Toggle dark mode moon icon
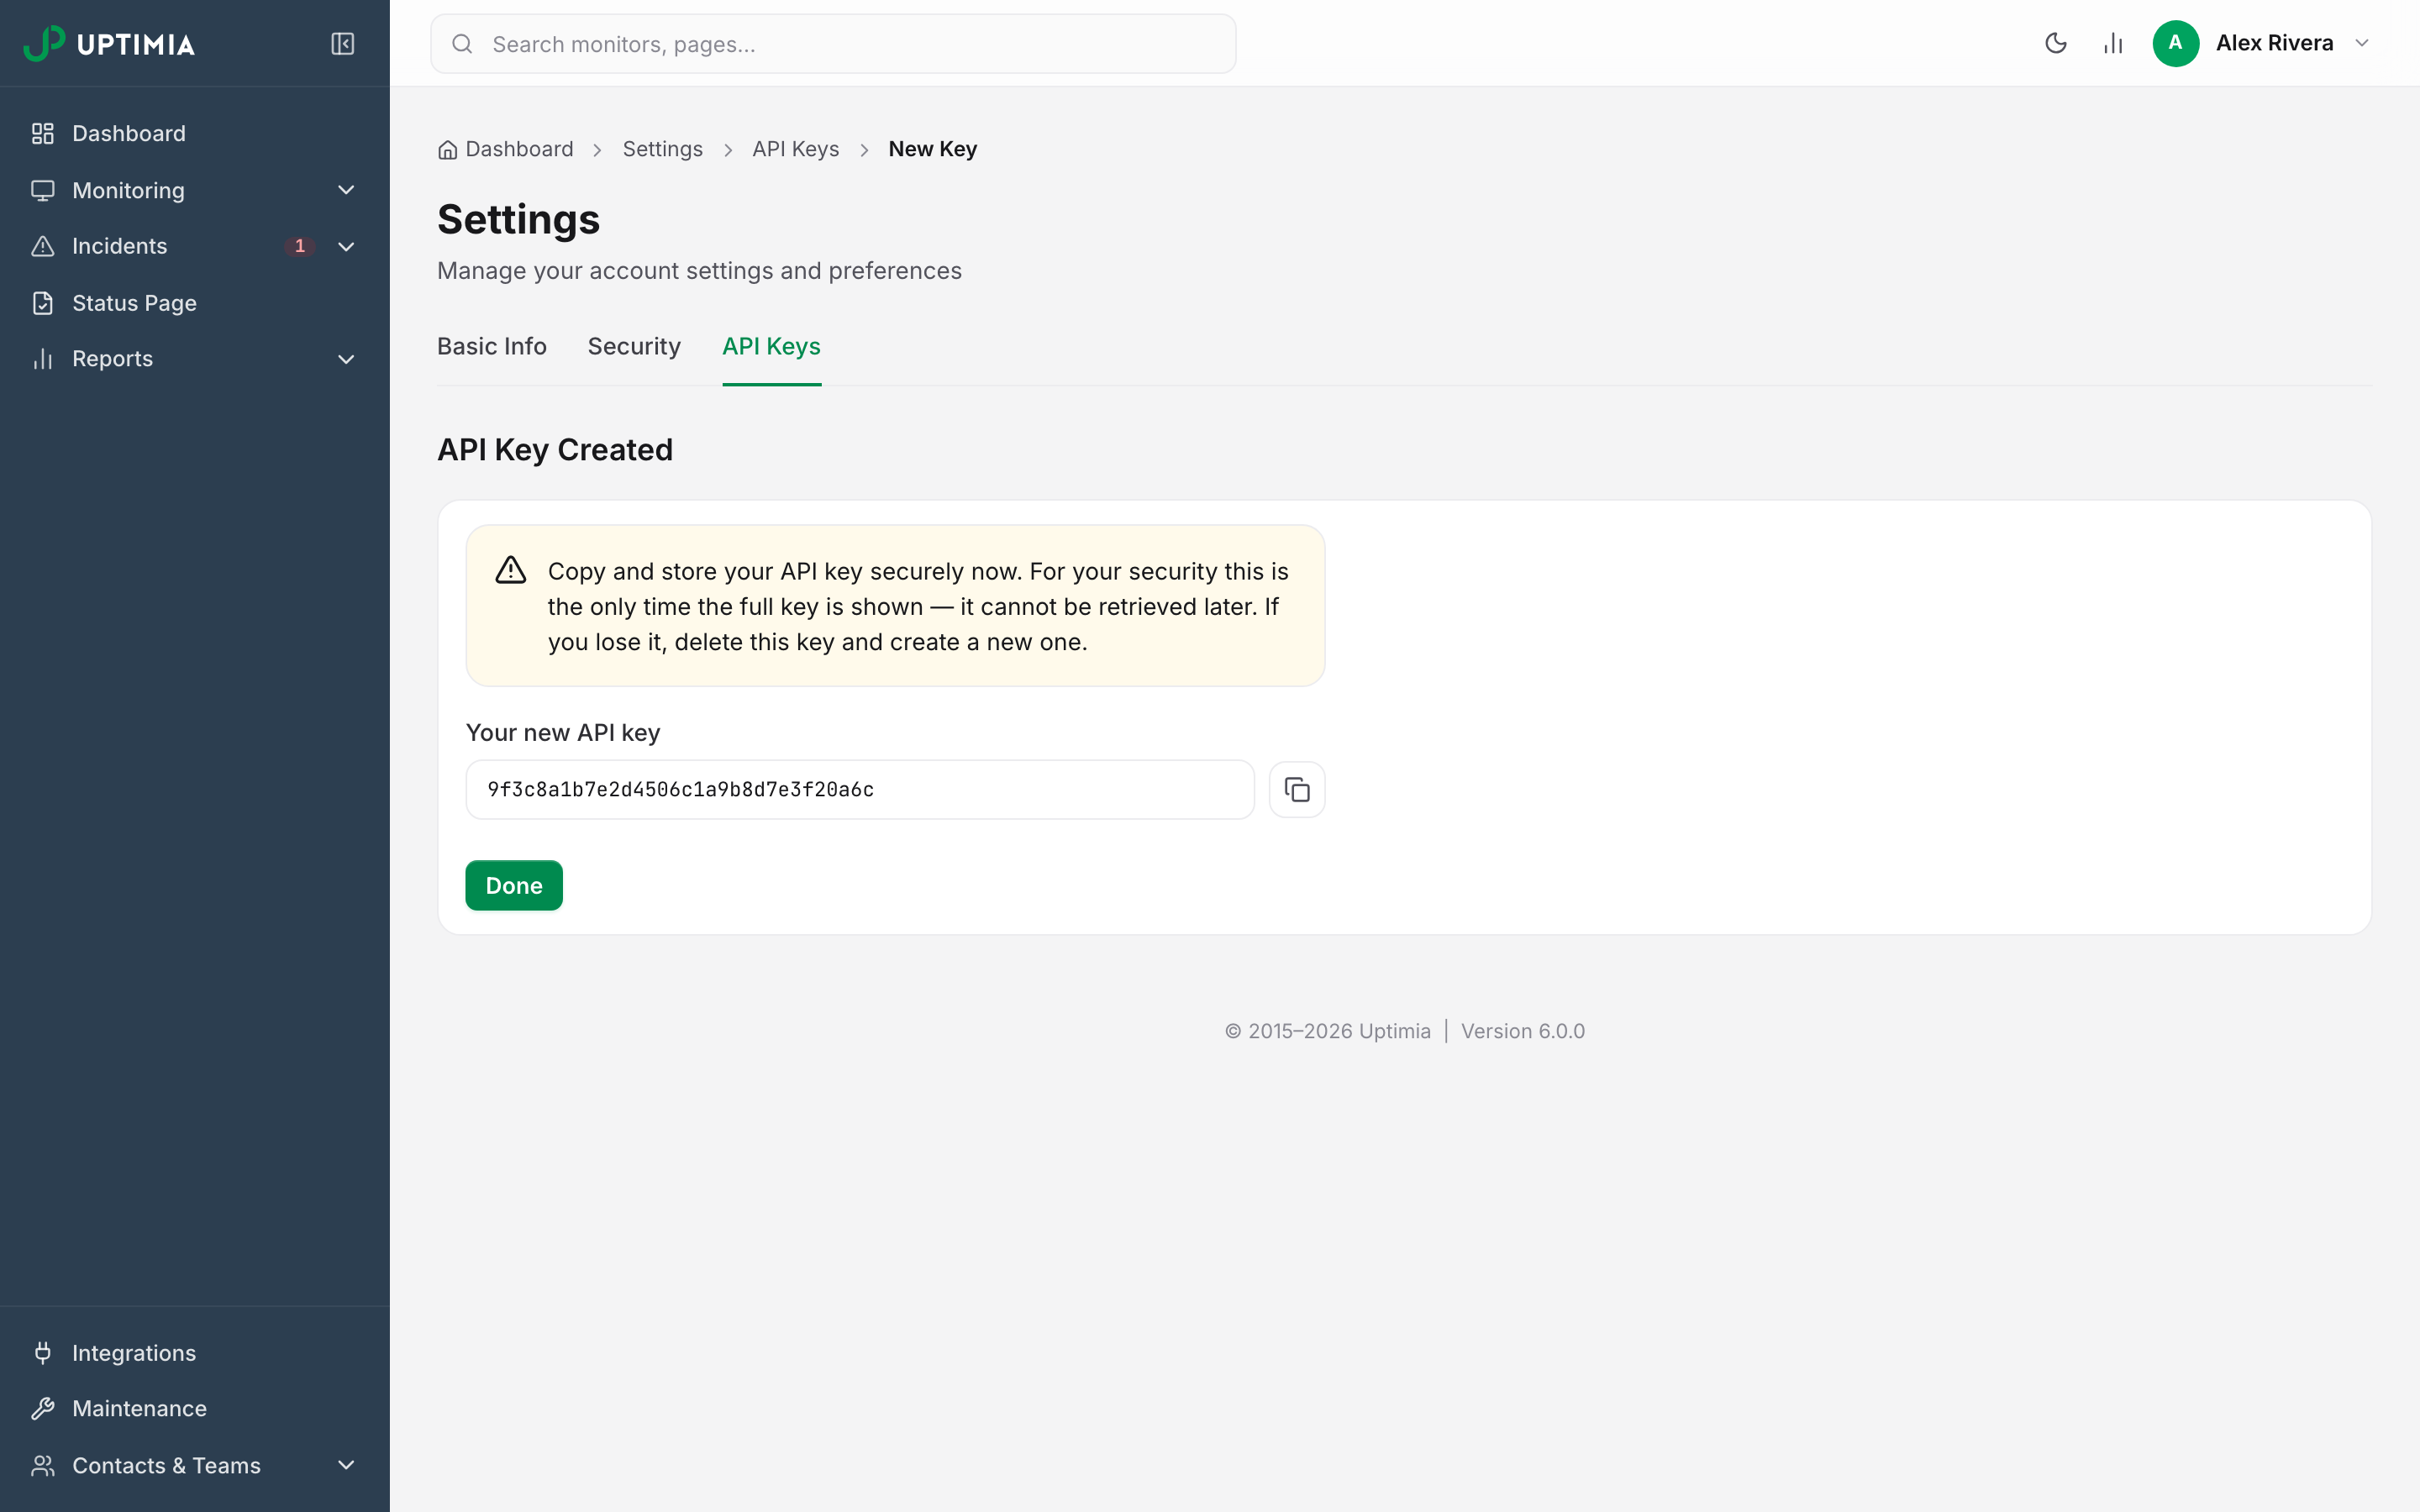 click(2056, 43)
